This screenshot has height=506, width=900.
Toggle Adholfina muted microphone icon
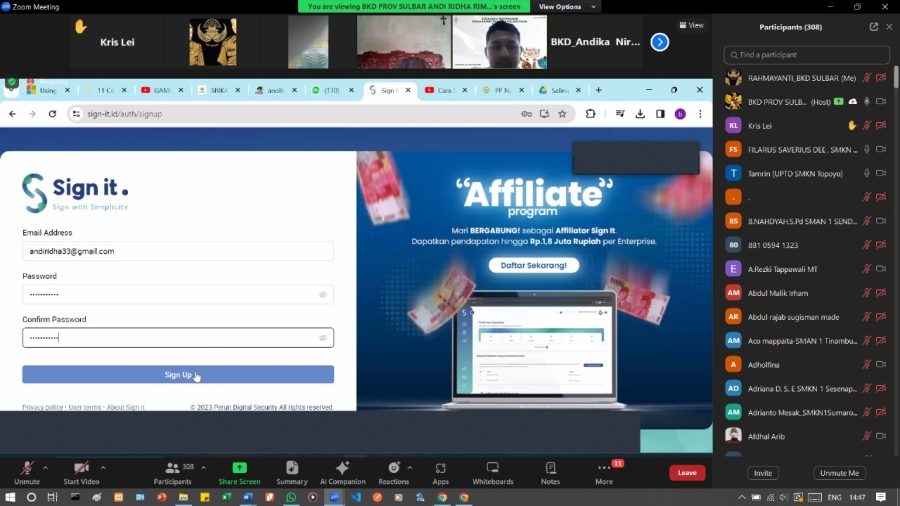(867, 364)
